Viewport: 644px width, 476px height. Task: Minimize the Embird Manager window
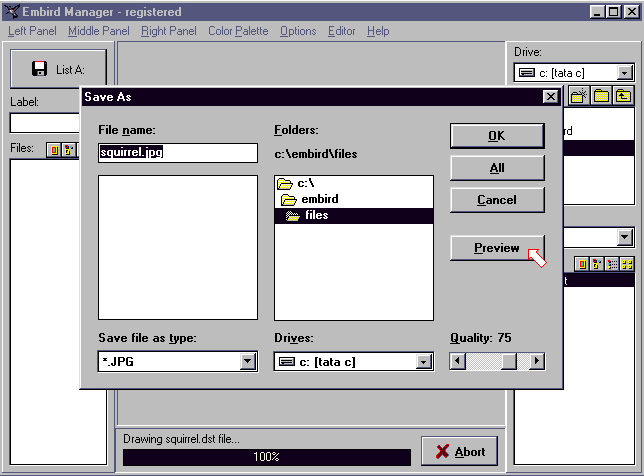pos(598,11)
